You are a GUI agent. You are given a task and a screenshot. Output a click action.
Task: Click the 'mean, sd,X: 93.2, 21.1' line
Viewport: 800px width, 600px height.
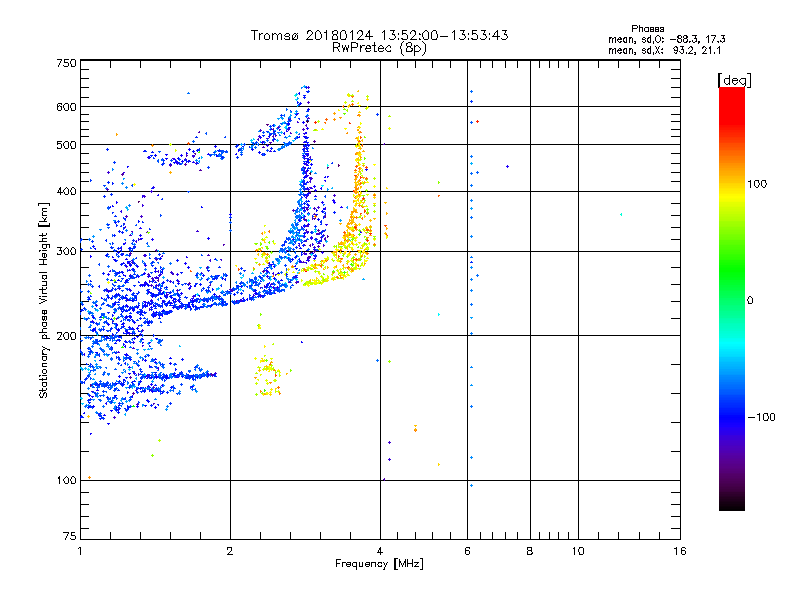(x=664, y=50)
